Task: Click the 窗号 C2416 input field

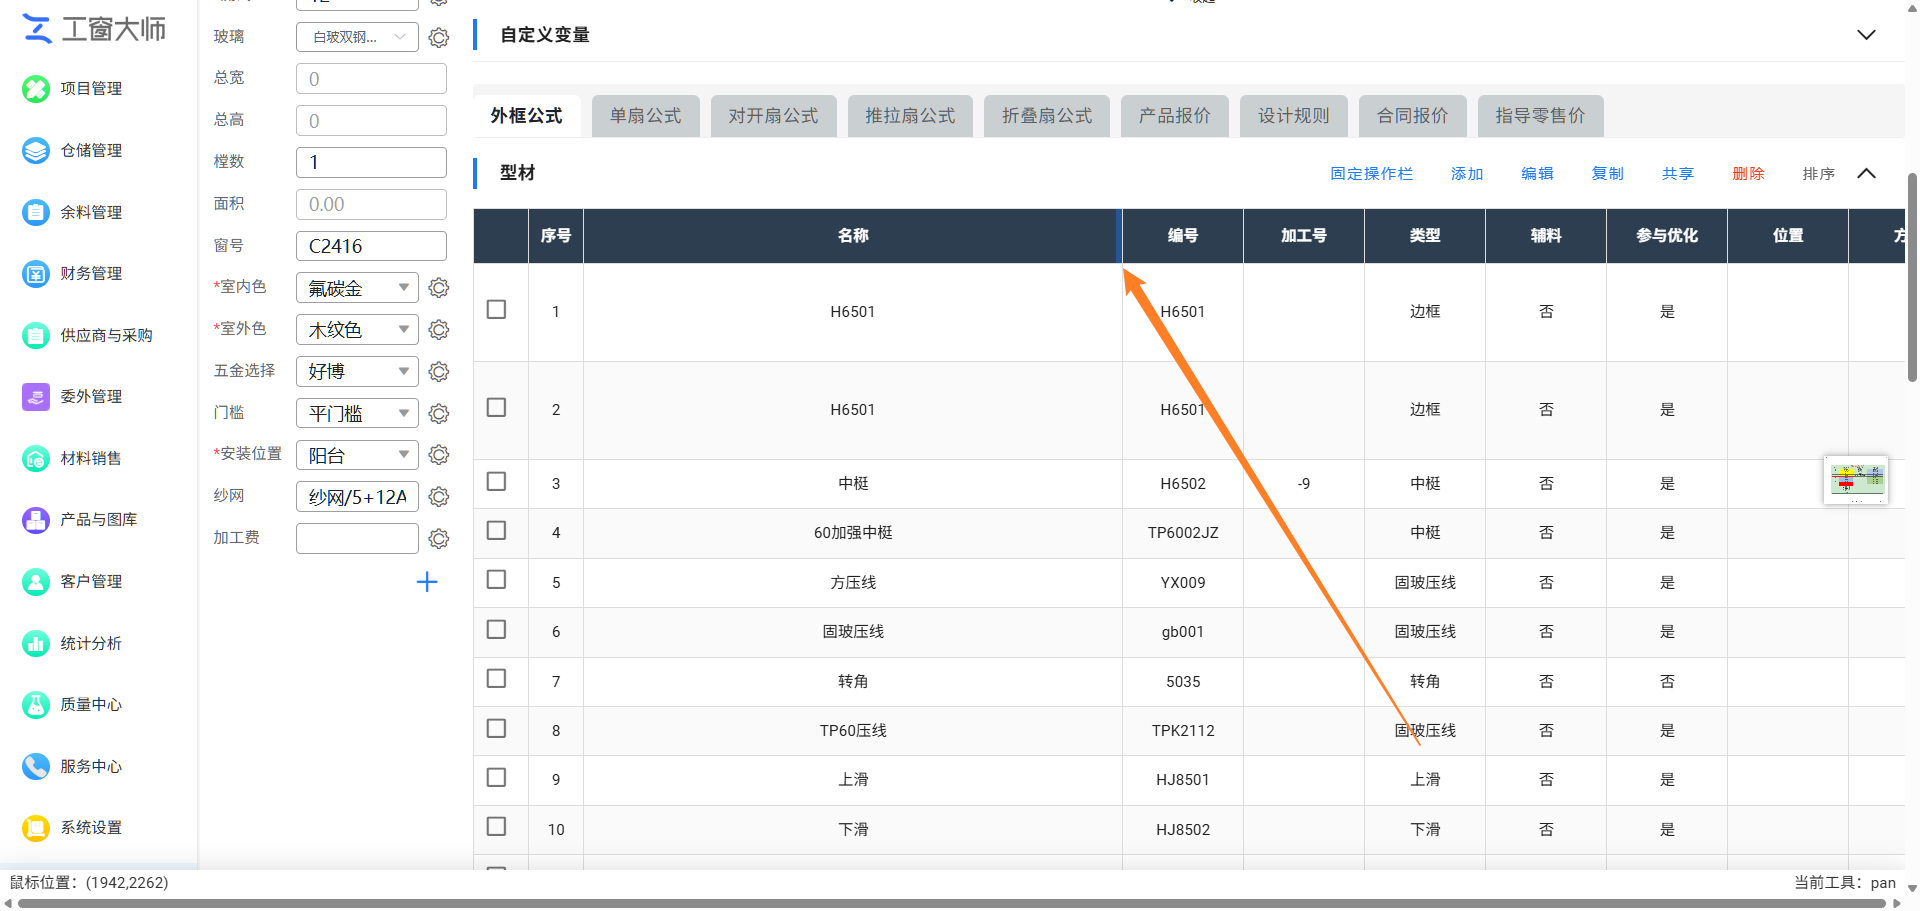Action: coord(371,246)
